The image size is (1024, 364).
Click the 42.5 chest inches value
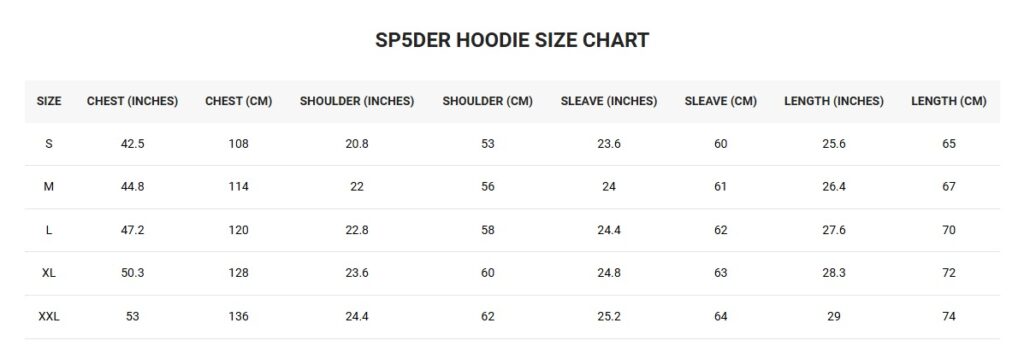click(x=133, y=144)
